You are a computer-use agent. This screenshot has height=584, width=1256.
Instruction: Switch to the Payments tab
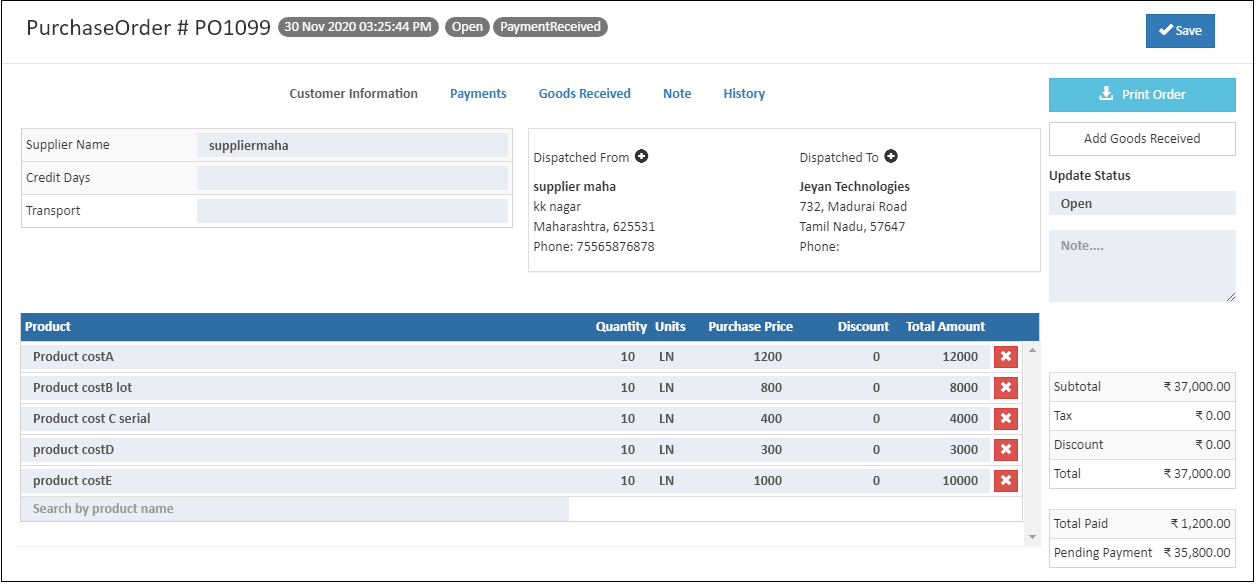coord(478,93)
